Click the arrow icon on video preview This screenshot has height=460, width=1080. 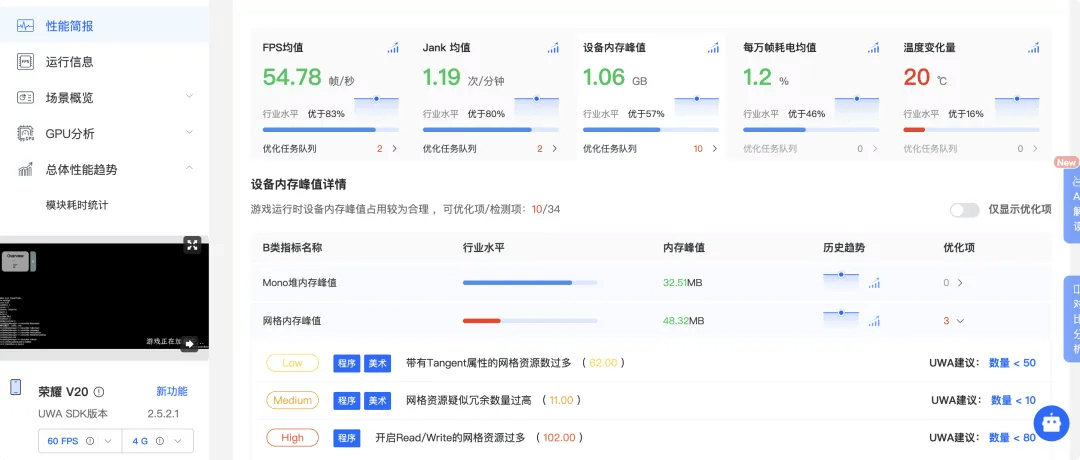pos(189,343)
